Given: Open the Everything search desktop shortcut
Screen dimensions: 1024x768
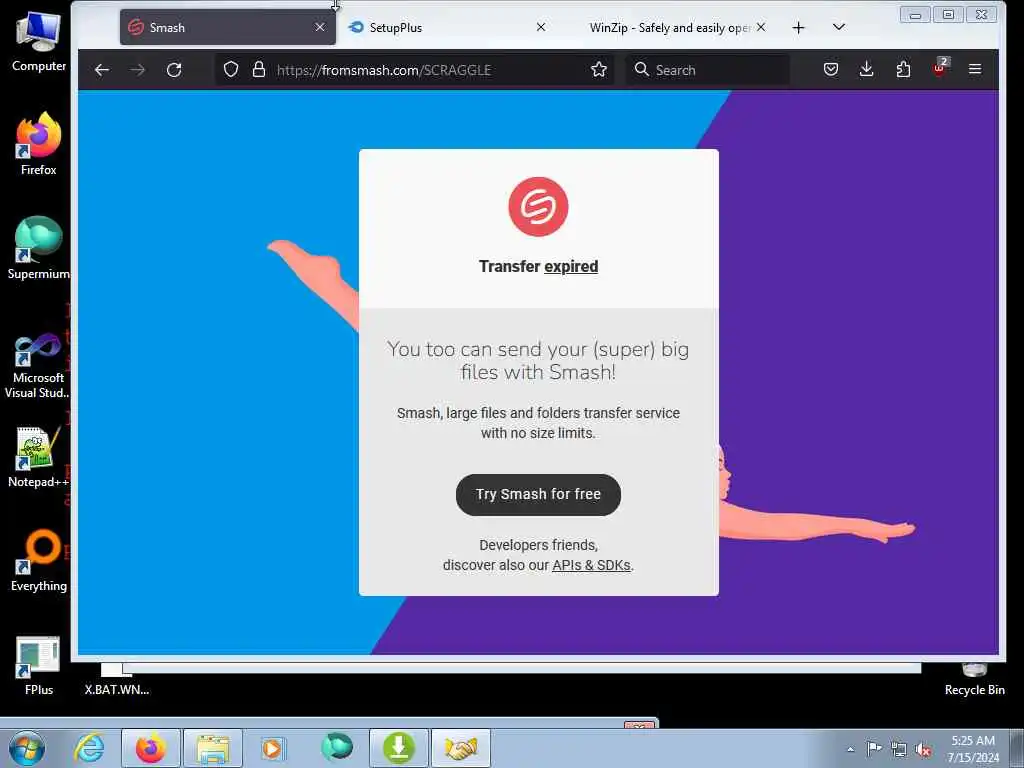Looking at the screenshot, I should [39, 560].
